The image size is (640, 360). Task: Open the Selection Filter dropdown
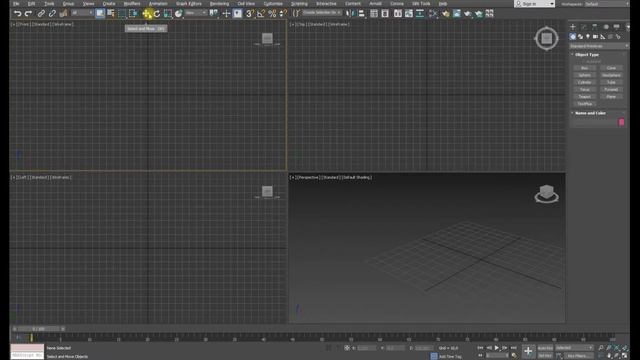tap(82, 13)
